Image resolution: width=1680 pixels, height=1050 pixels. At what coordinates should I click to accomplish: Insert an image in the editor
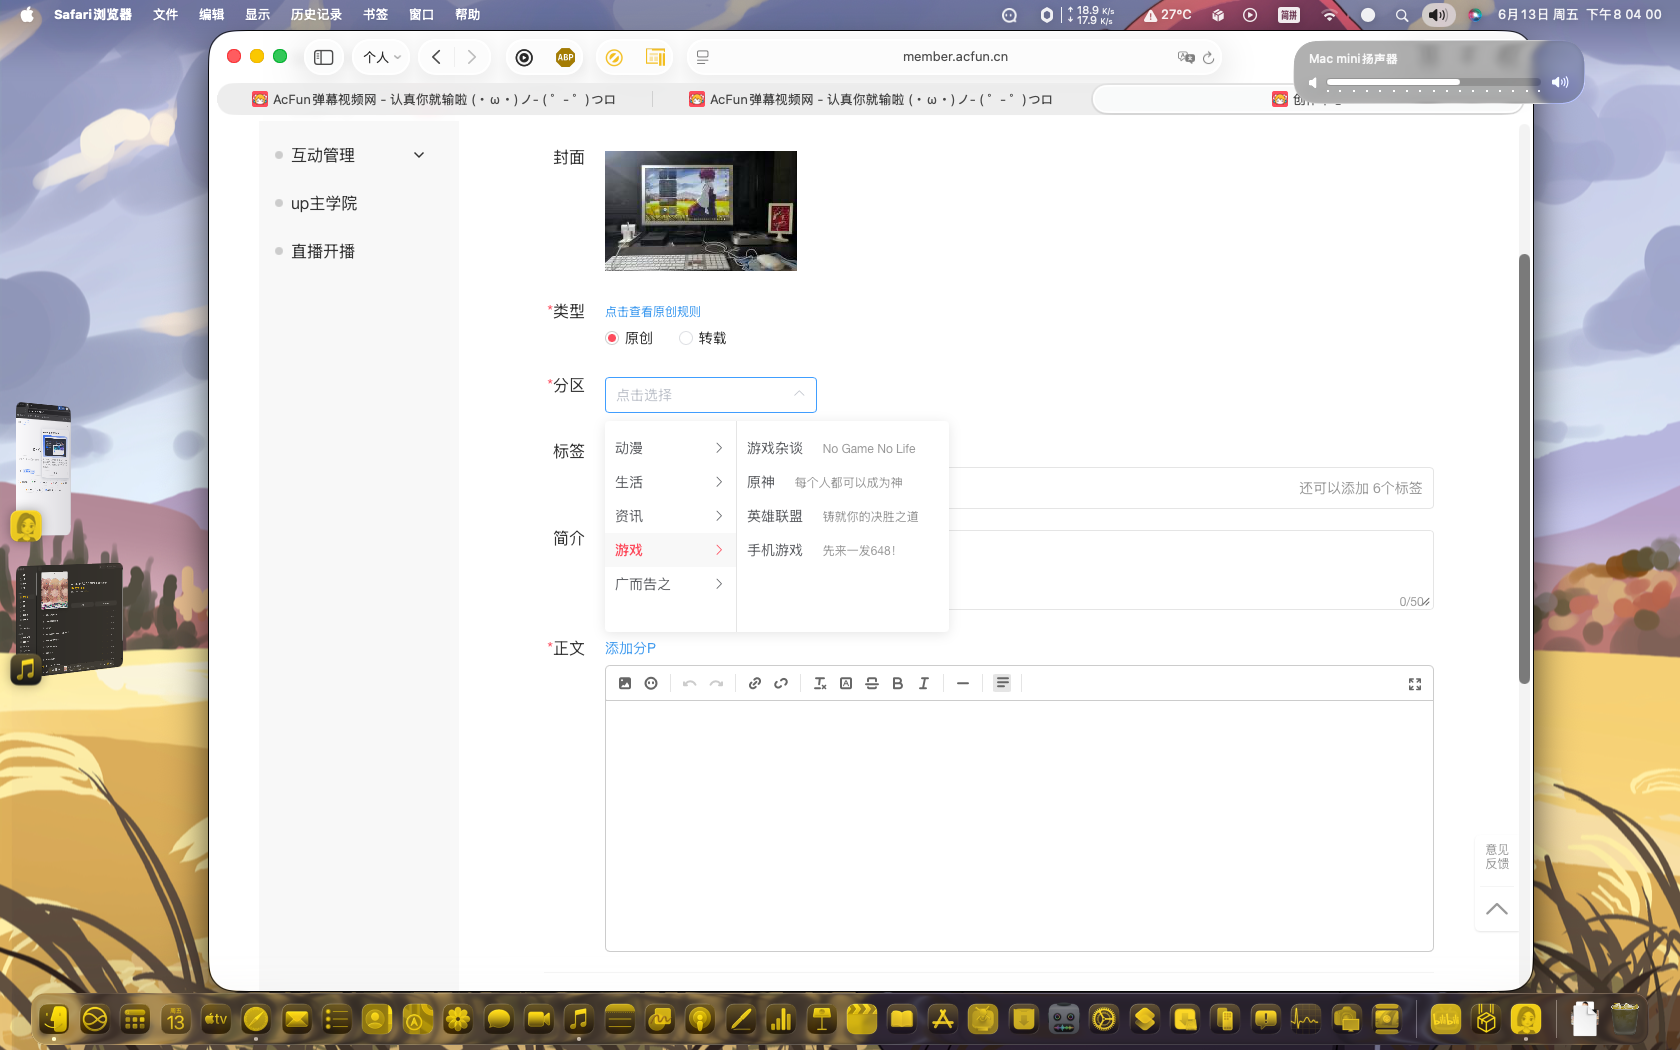click(x=625, y=683)
